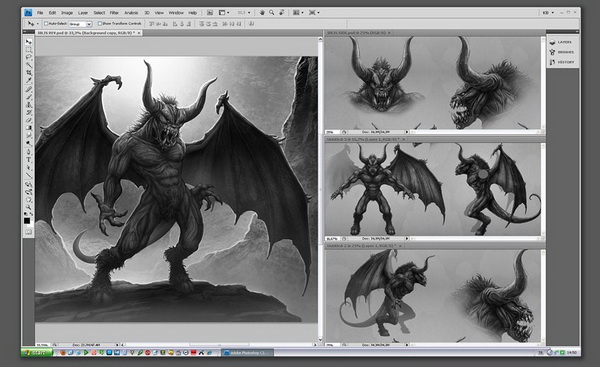
Task: Select the History Brush tool
Action: 28,112
